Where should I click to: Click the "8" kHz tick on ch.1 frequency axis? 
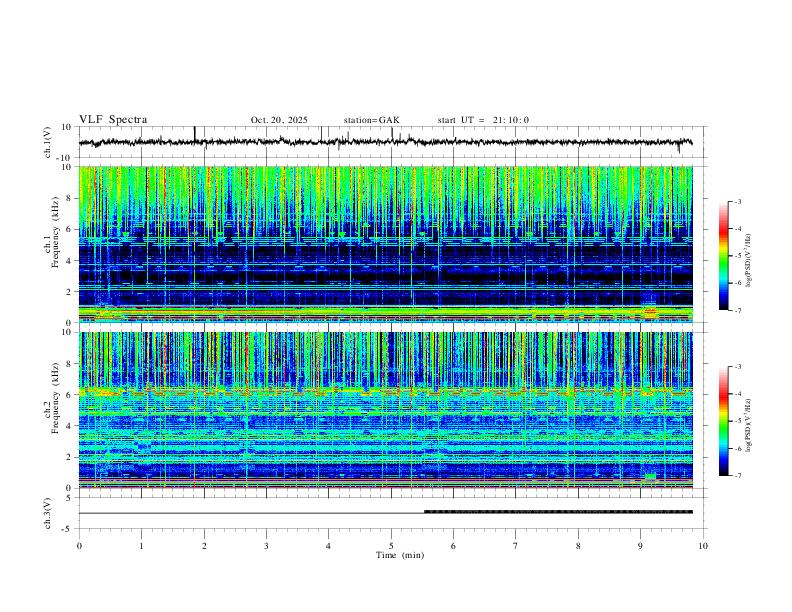click(70, 198)
